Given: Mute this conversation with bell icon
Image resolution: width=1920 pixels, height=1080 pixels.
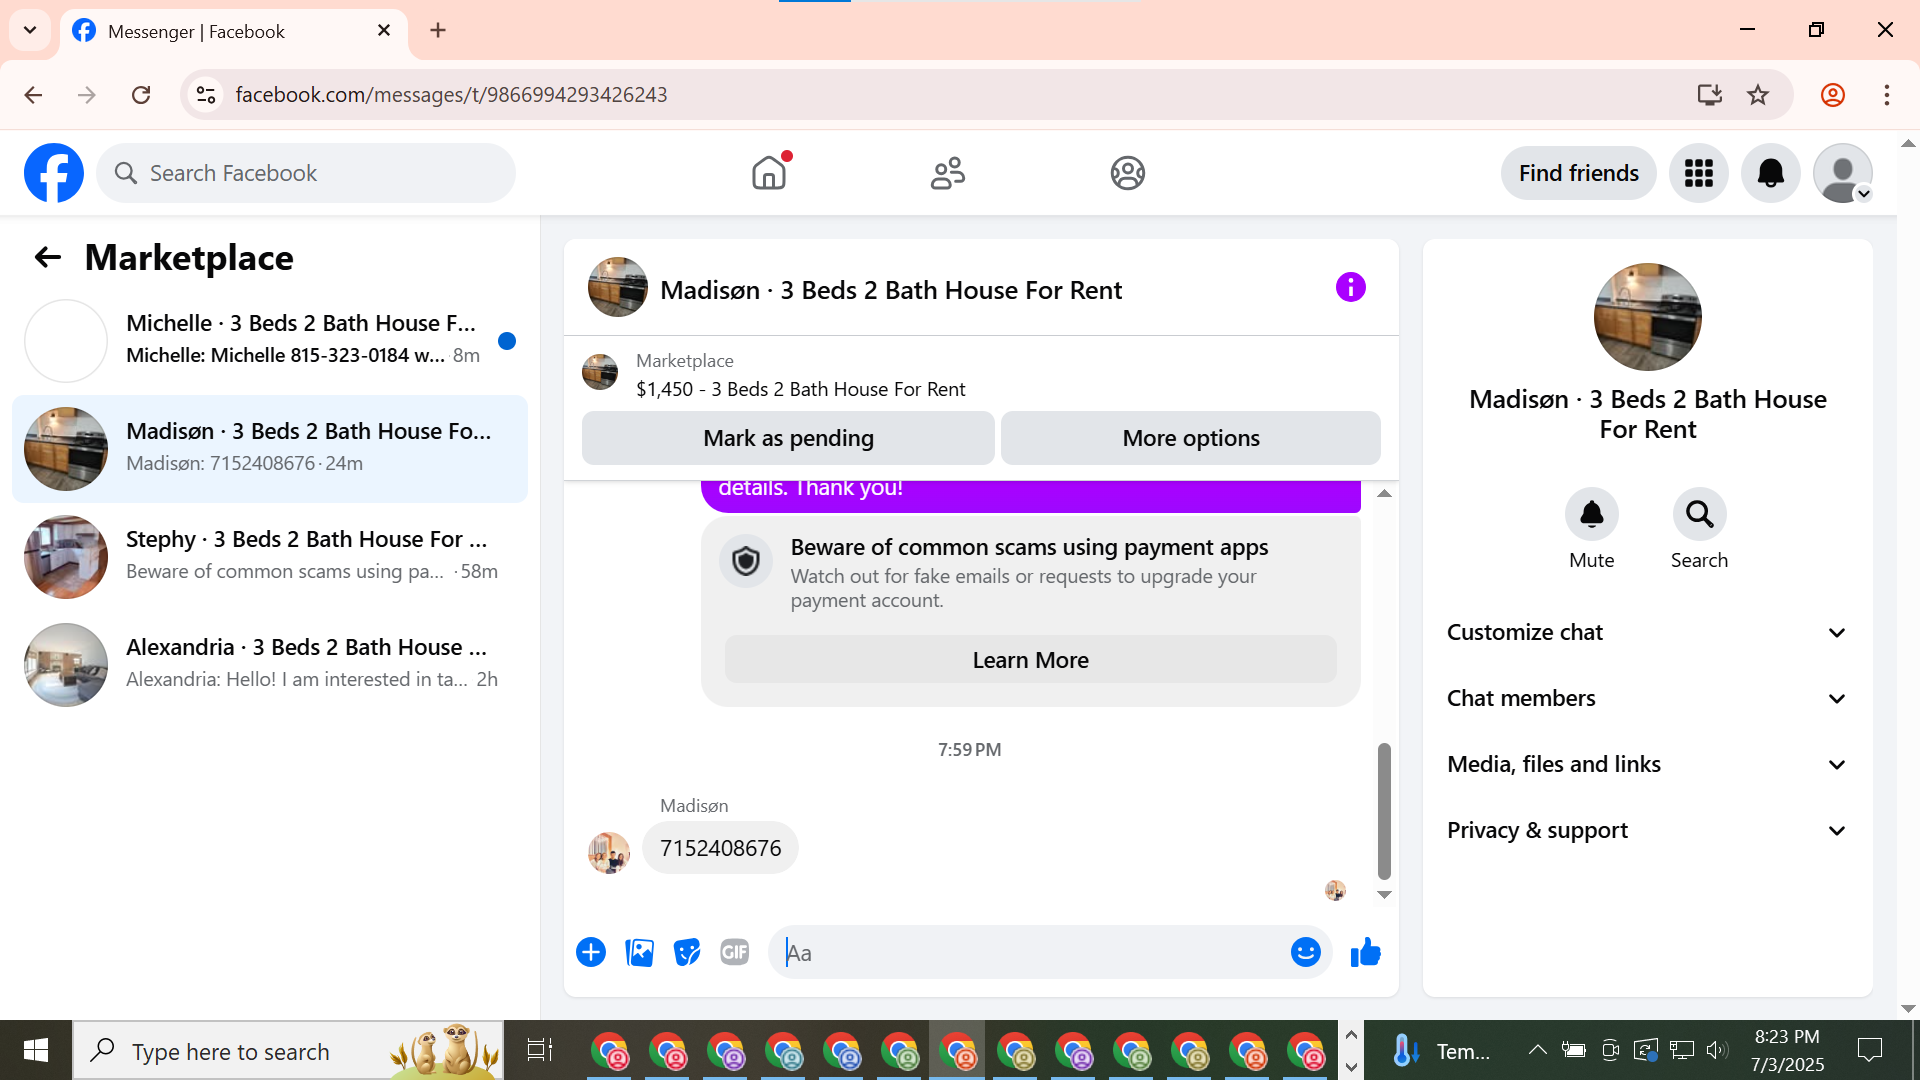Looking at the screenshot, I should click(1591, 515).
